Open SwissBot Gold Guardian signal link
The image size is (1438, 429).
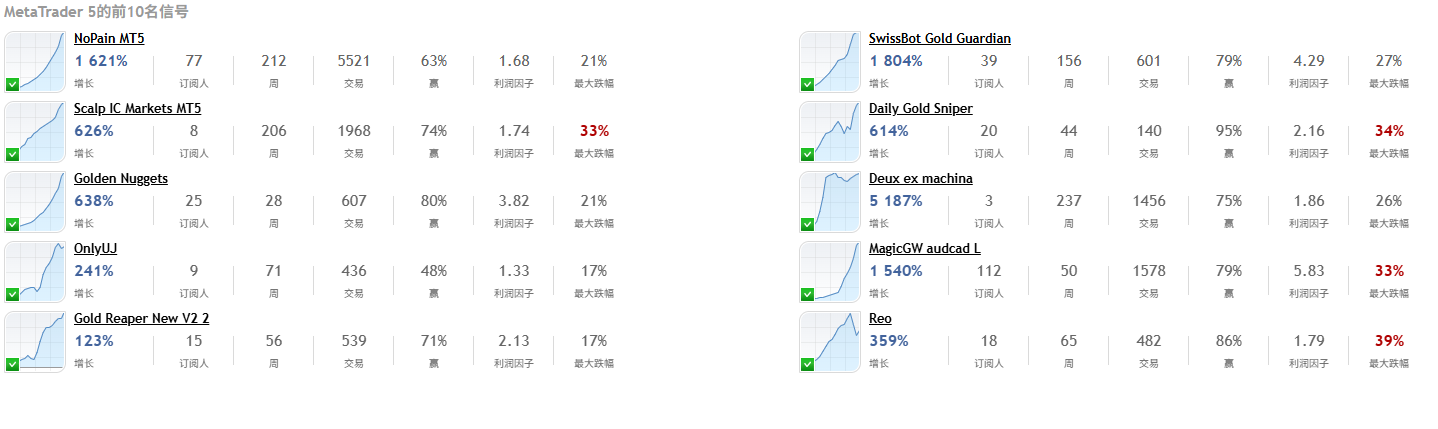click(939, 39)
